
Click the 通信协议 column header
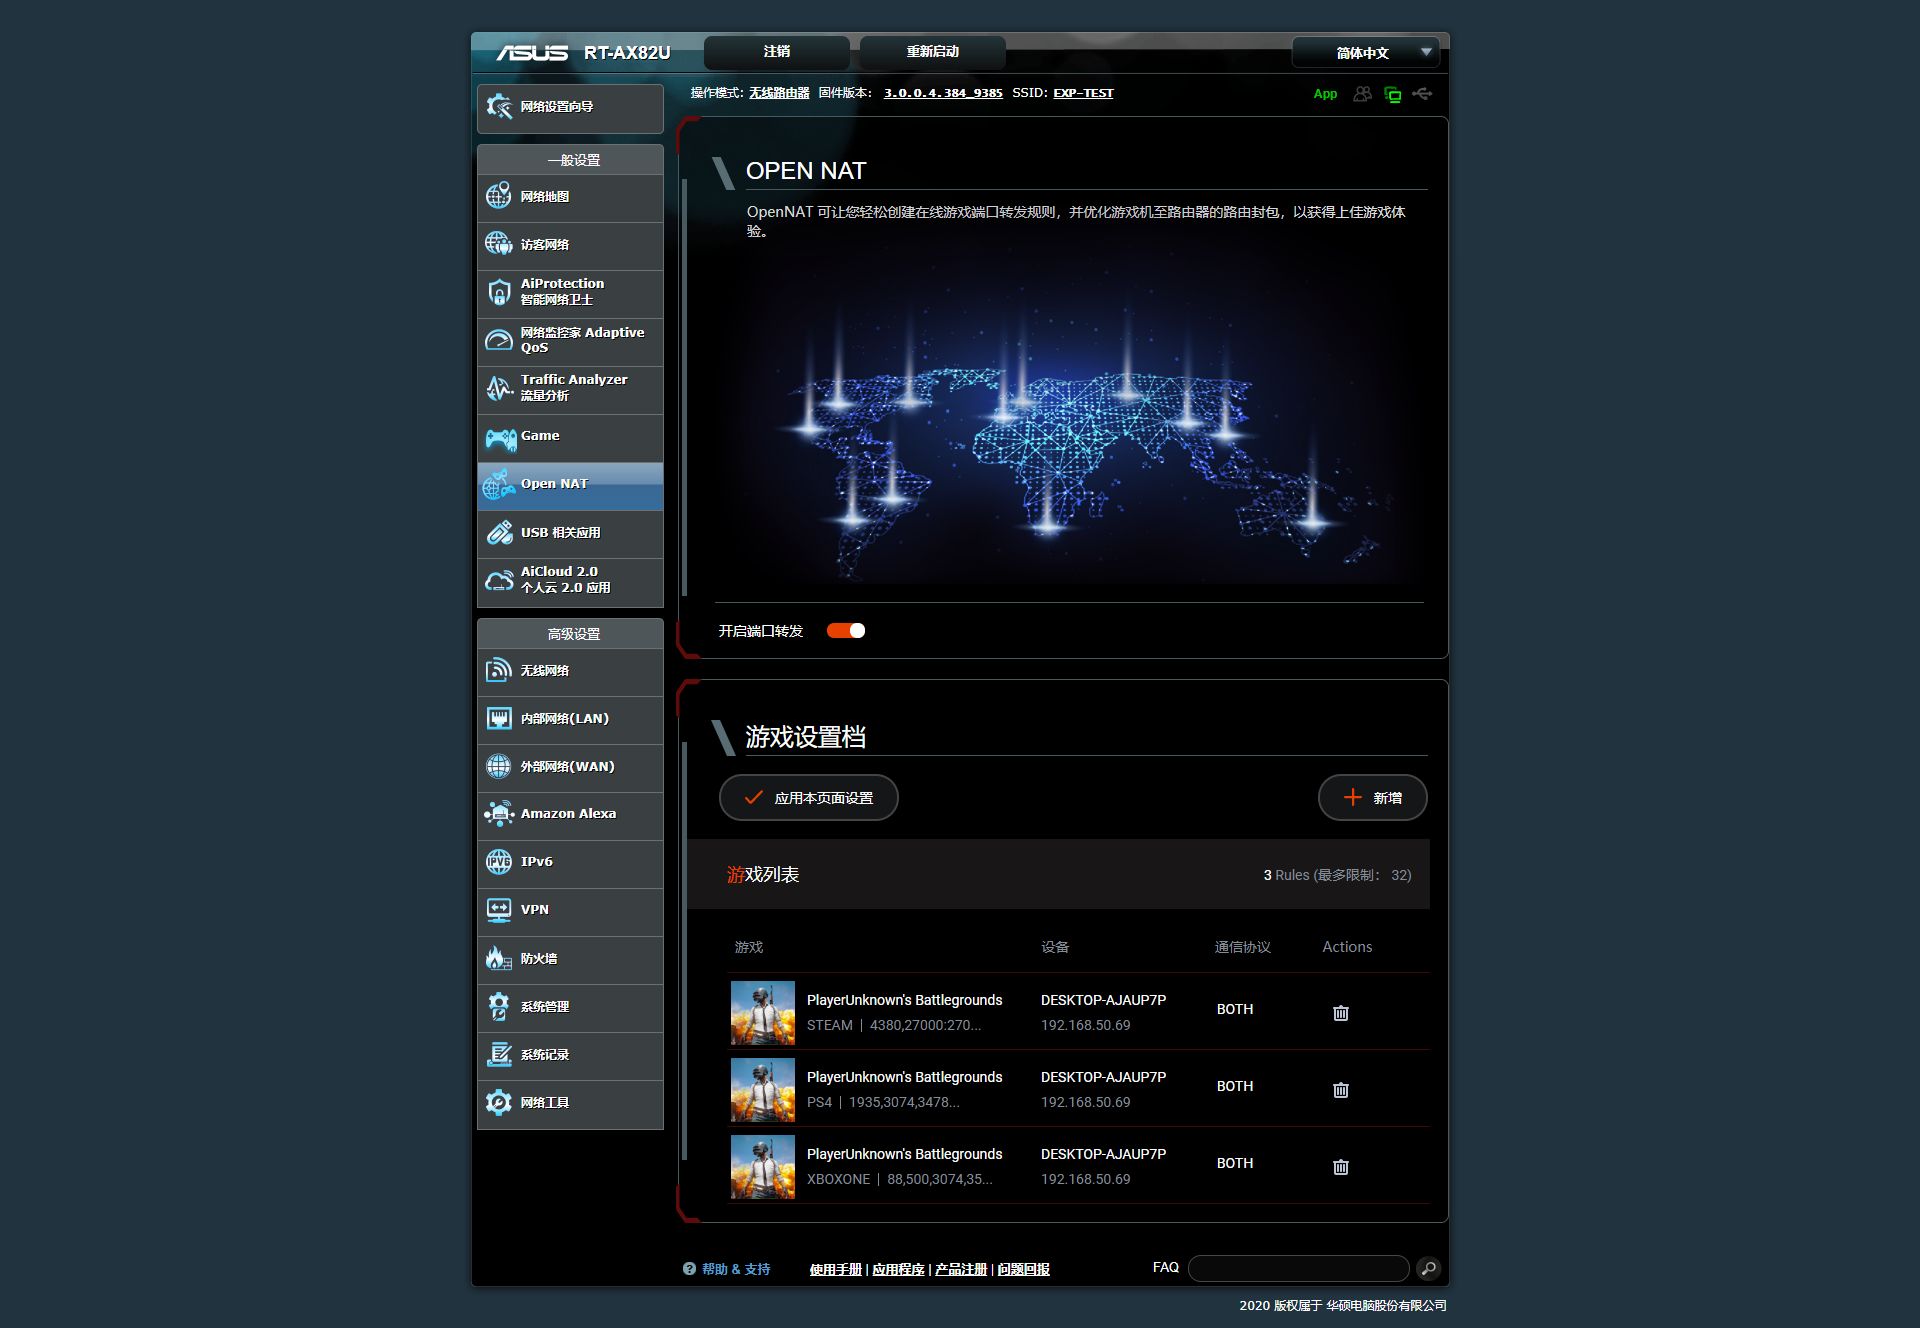[x=1243, y=947]
